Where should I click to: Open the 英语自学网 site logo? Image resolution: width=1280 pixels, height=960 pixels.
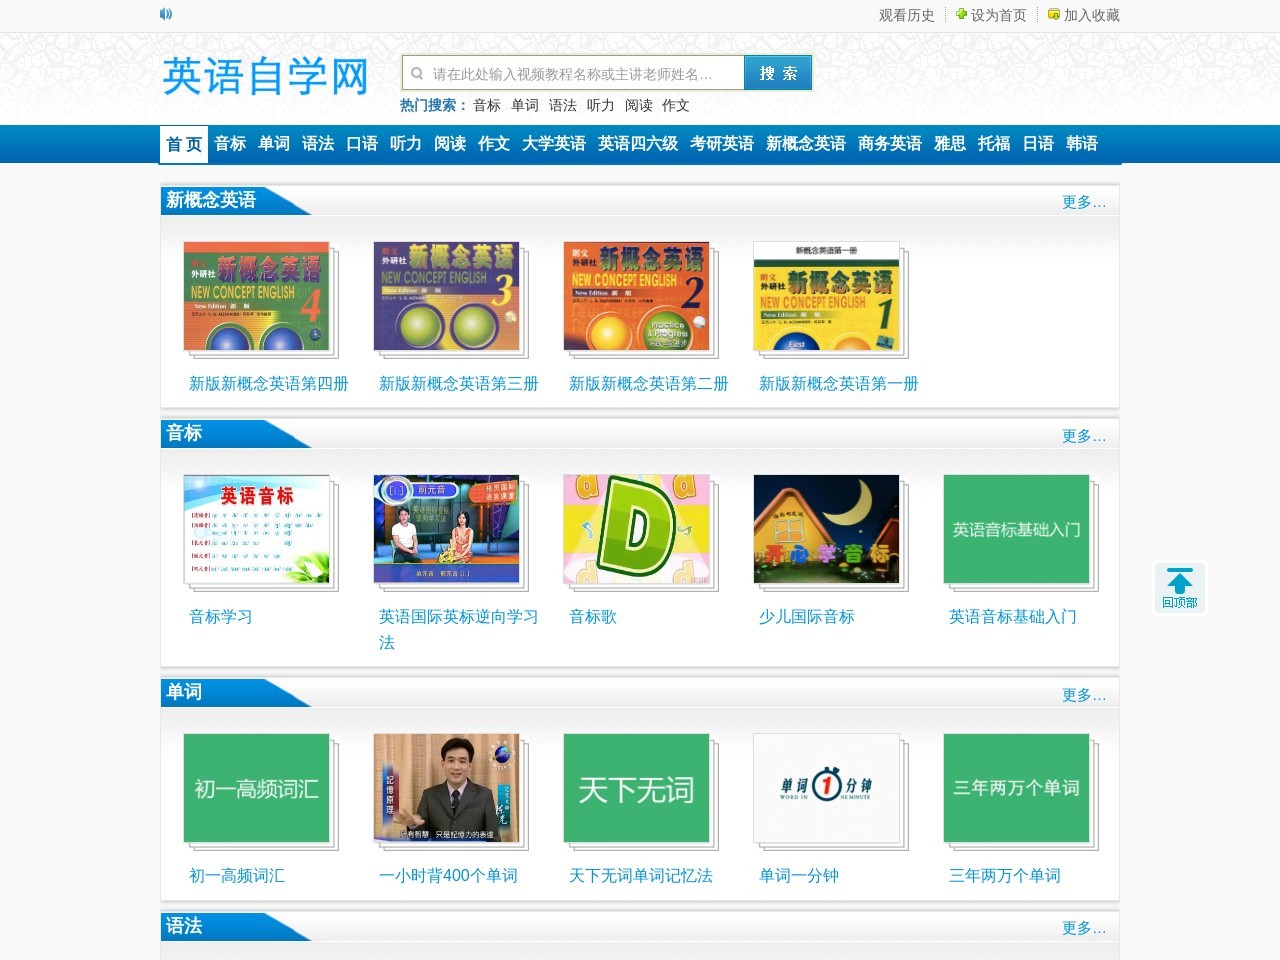pos(266,76)
